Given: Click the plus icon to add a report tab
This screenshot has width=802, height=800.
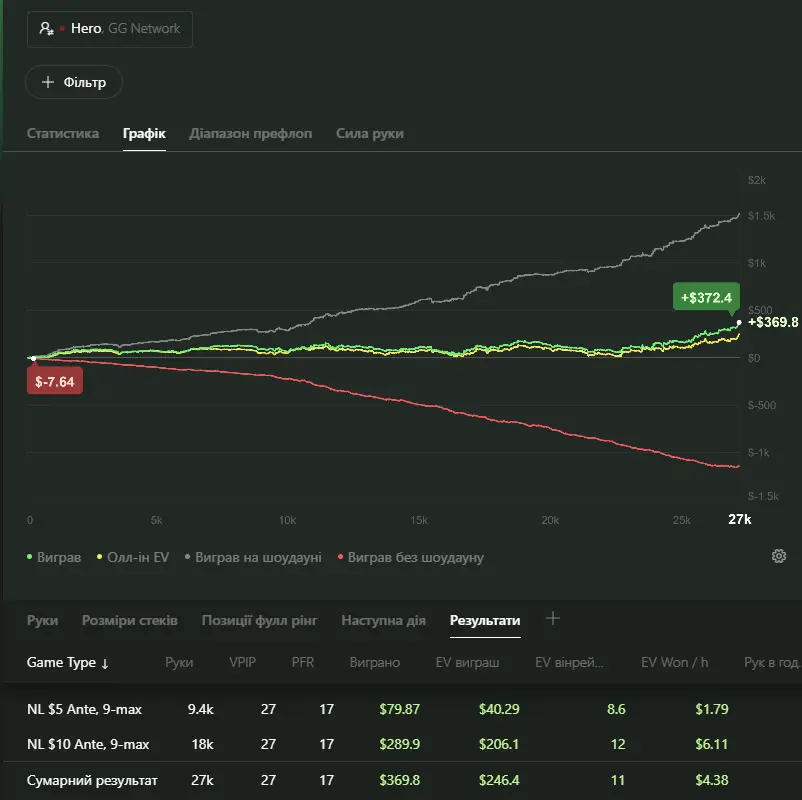Looking at the screenshot, I should click(x=553, y=619).
